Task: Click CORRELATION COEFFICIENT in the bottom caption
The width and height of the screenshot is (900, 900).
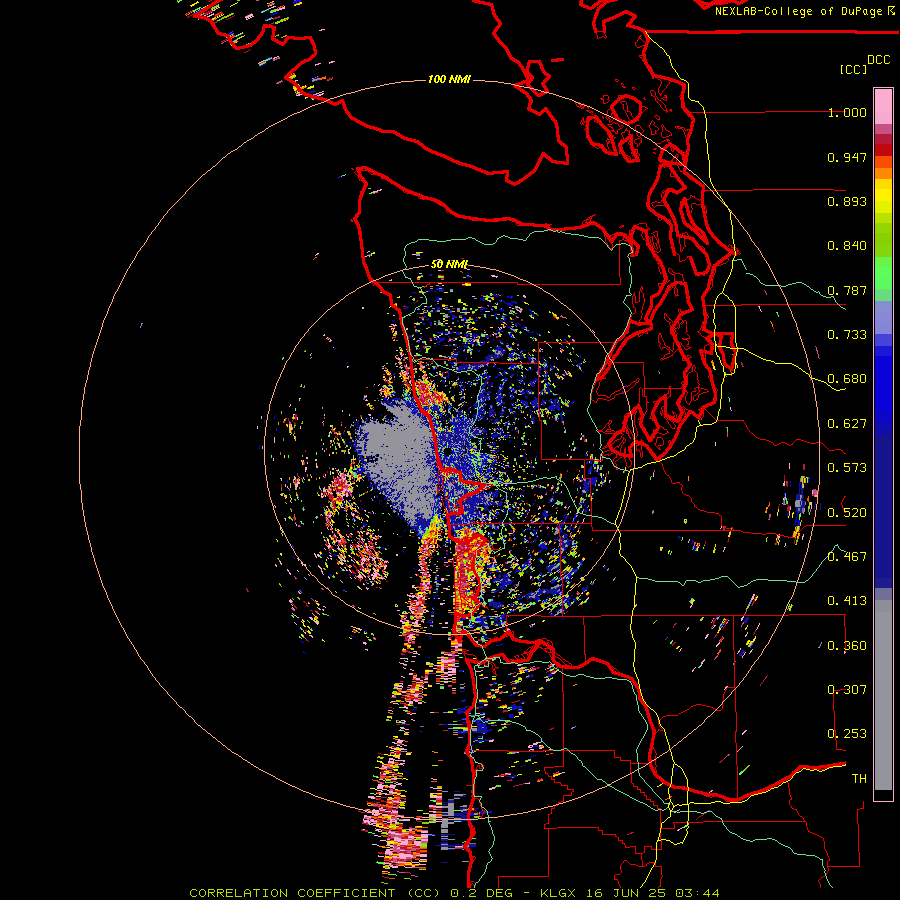Action: (x=292, y=893)
